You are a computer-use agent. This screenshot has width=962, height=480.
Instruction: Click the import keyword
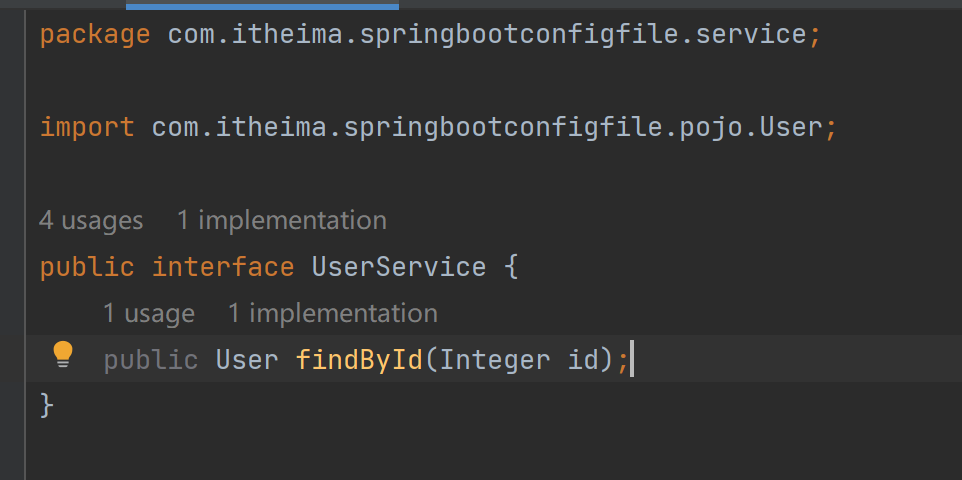[87, 128]
